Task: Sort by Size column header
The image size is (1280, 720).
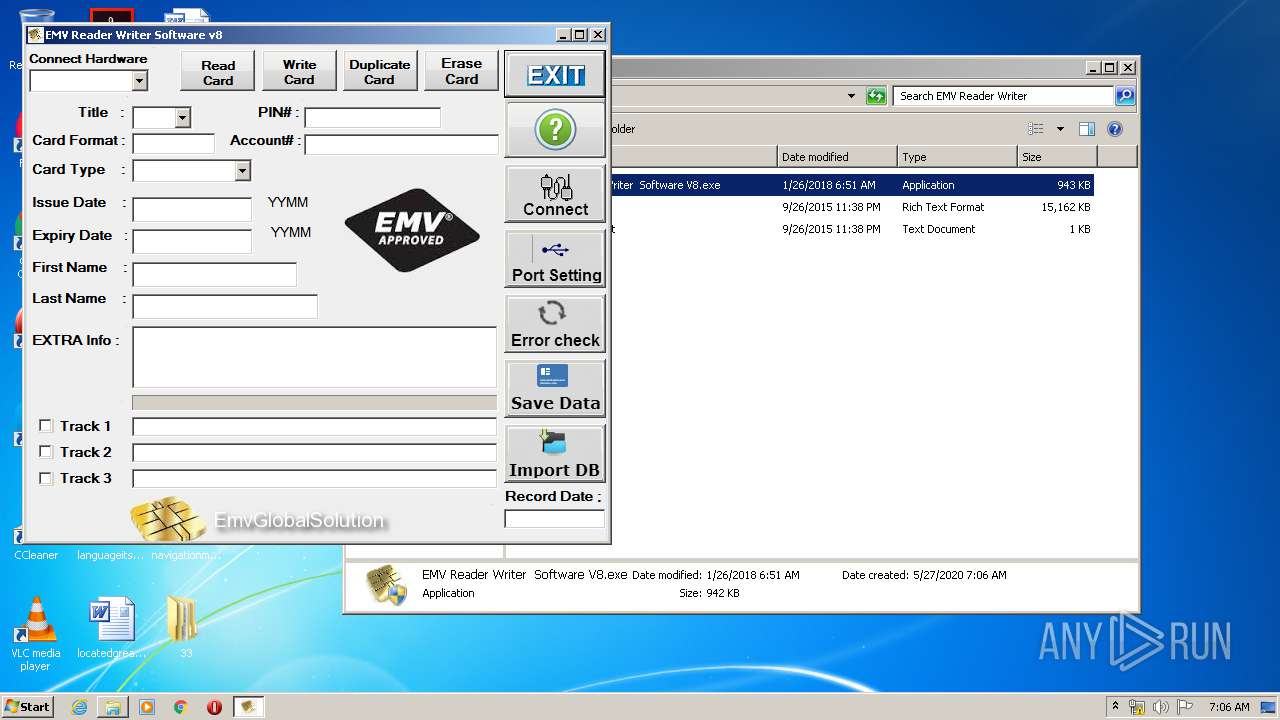Action: coord(1057,157)
